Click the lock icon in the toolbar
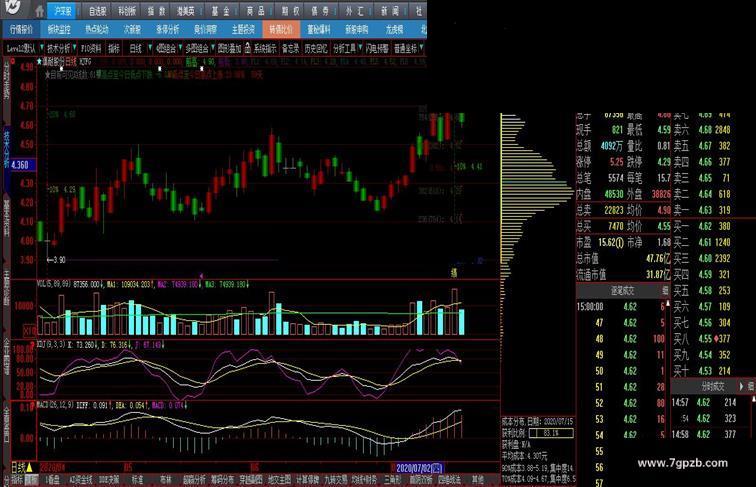 coord(247,48)
